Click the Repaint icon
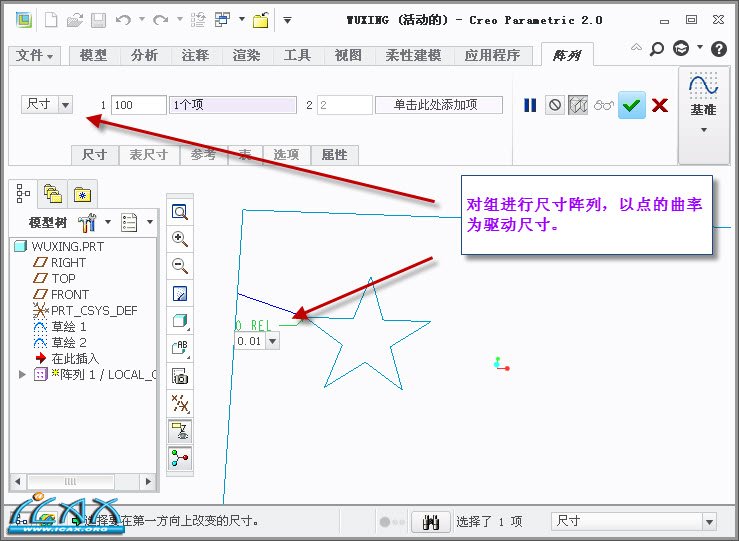The height and width of the screenshot is (541, 739). (x=180, y=294)
